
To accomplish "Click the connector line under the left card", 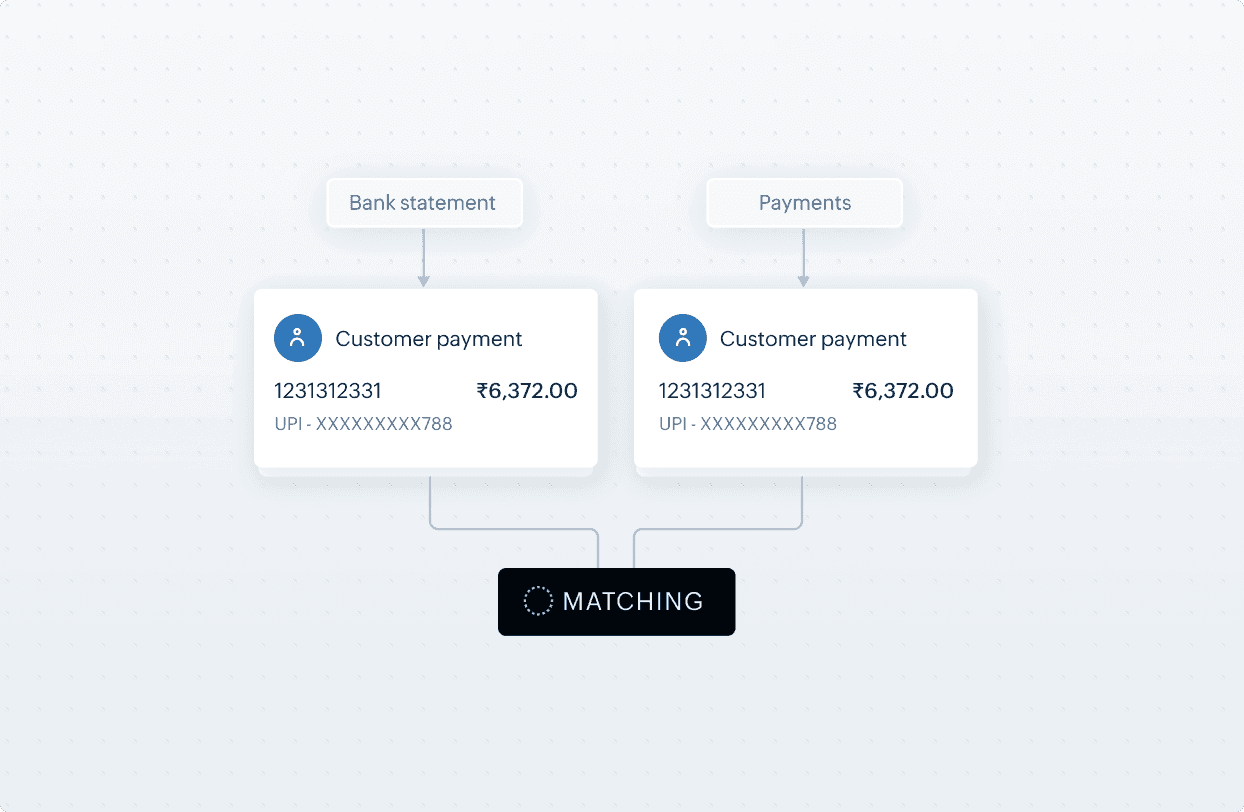I will 431,505.
